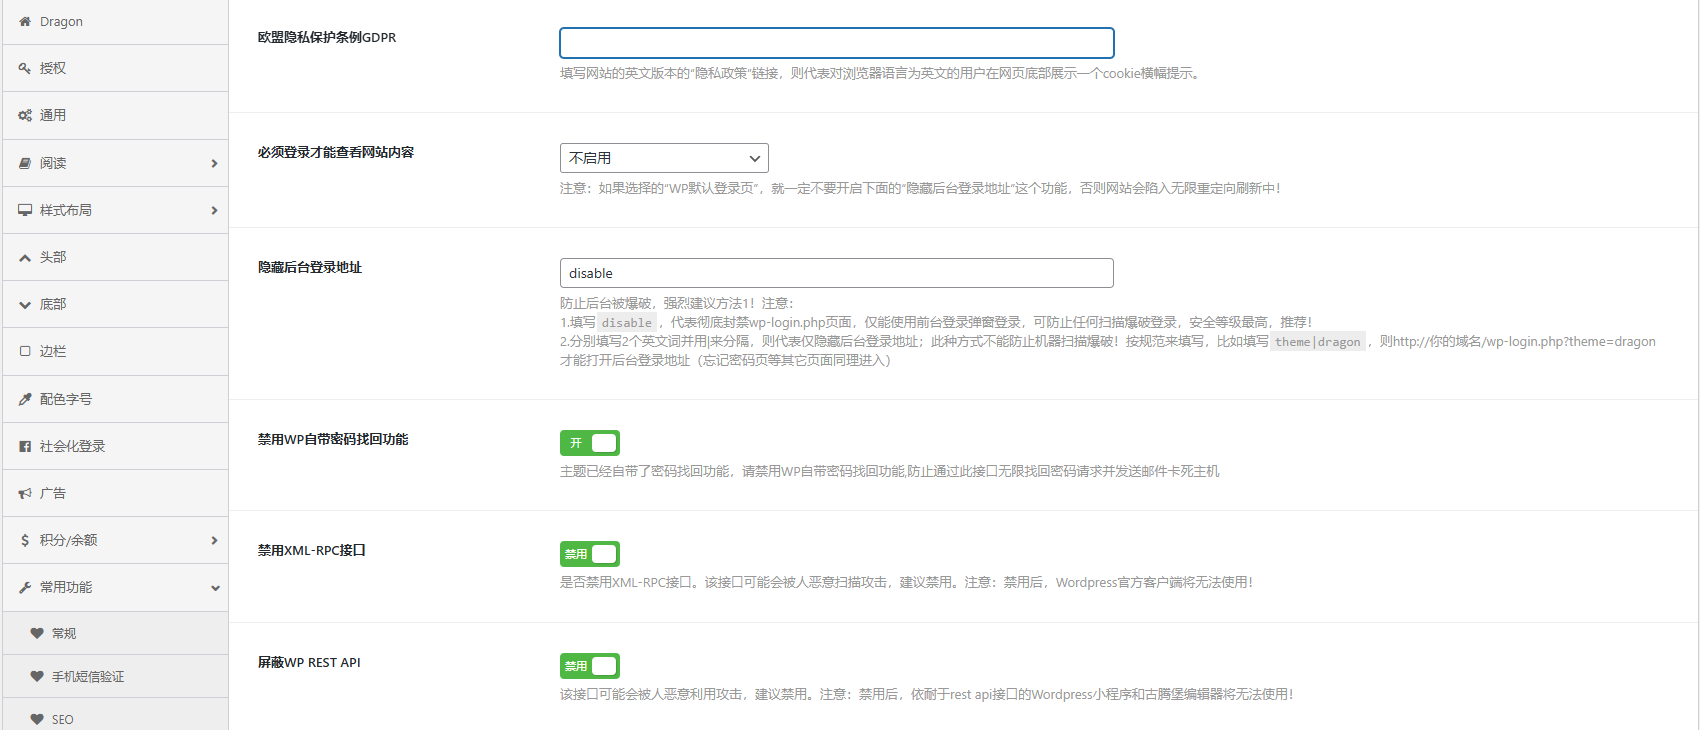1700x730 pixels.
Task: Open the 手机短信验证 submenu item
Action: point(88,677)
